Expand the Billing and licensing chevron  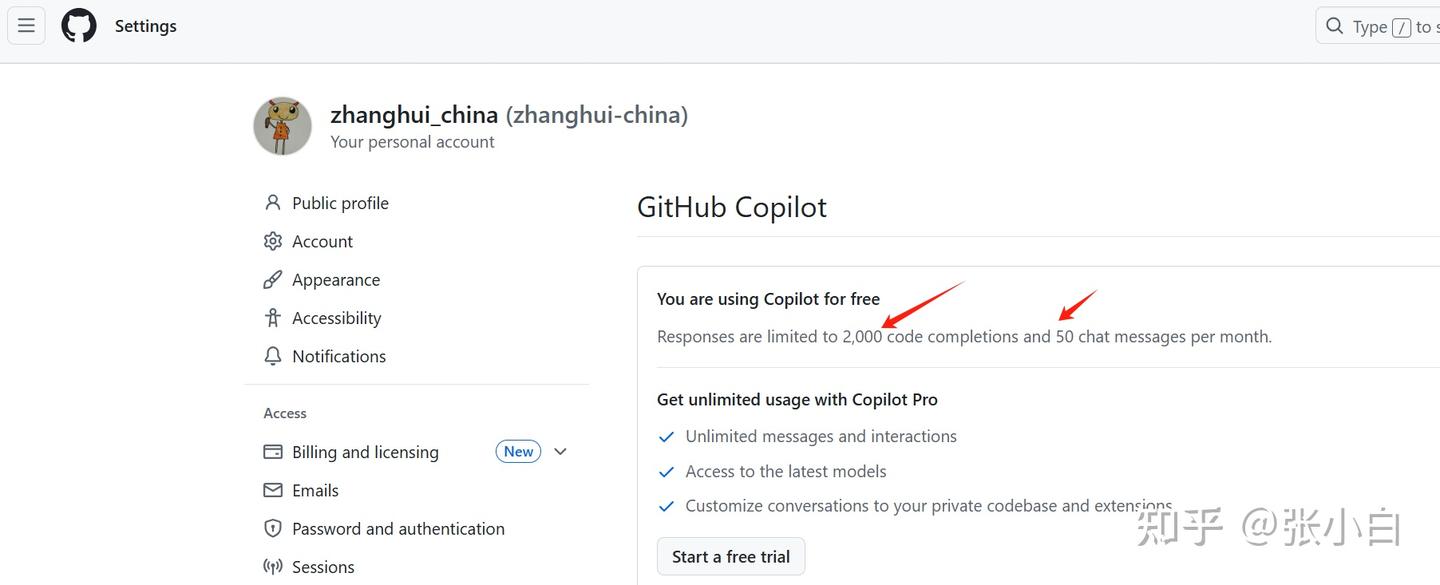click(560, 452)
